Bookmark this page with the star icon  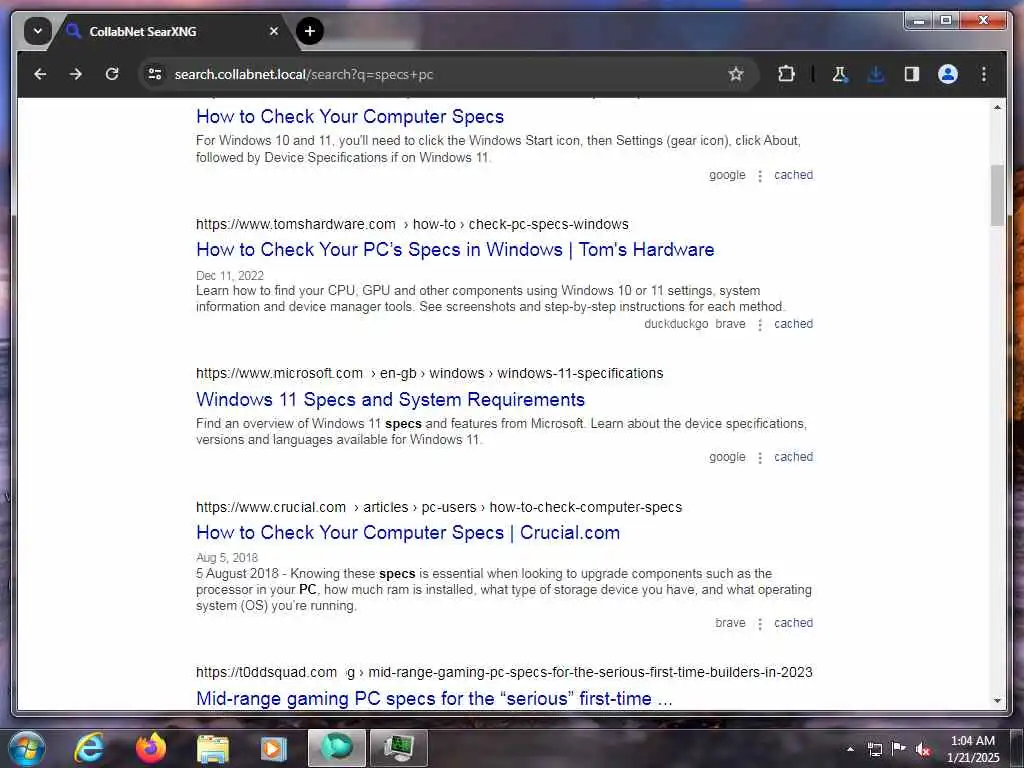736,74
